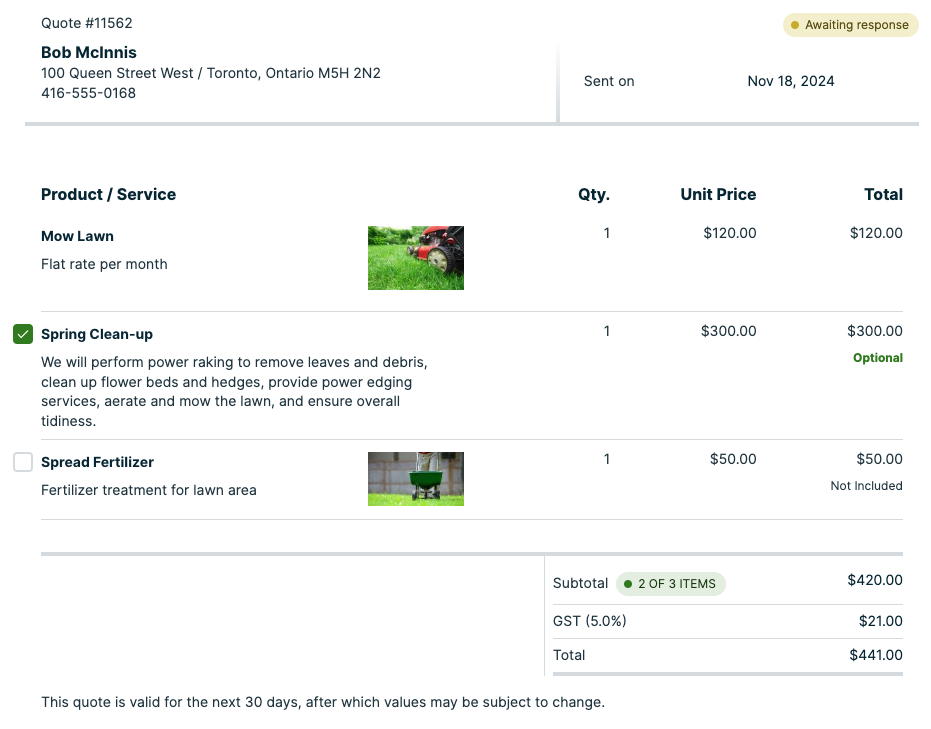
Task: Click the $441.00 total amount
Action: (875, 655)
